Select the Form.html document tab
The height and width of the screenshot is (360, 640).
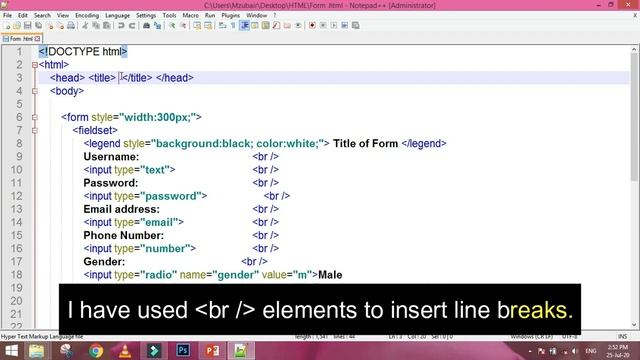(21, 39)
